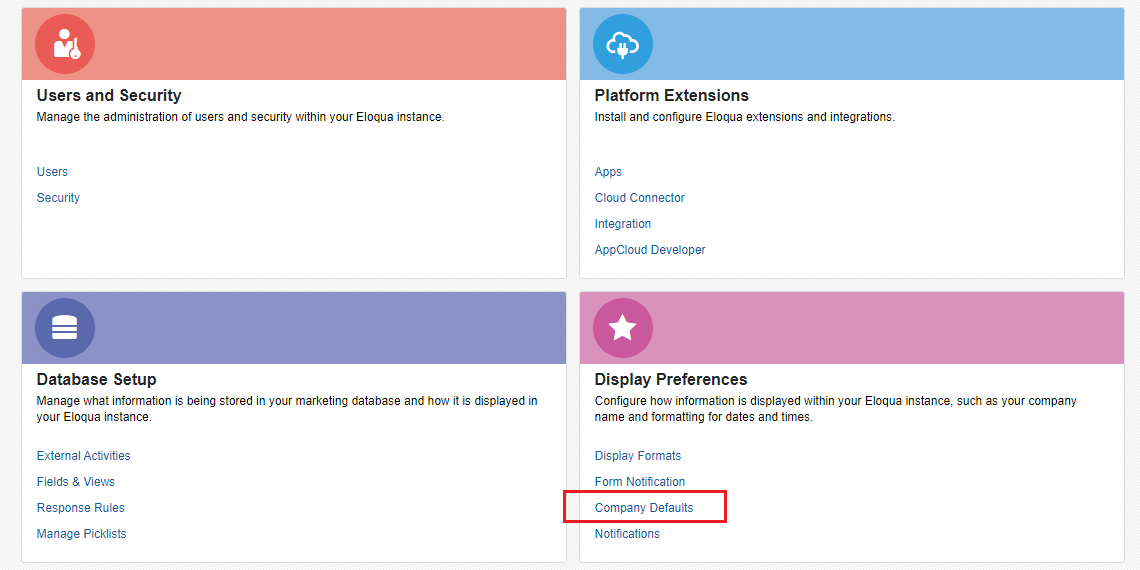The image size is (1140, 570).
Task: Go to the Integration link
Action: (x=623, y=224)
